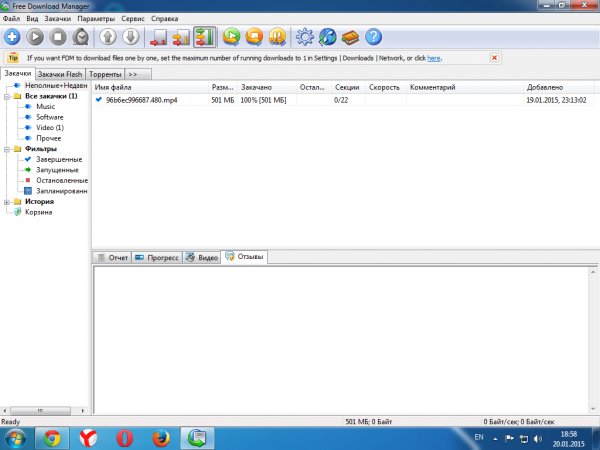The image size is (600, 450).
Task: Sort by Добавлено column header
Action: (559, 87)
